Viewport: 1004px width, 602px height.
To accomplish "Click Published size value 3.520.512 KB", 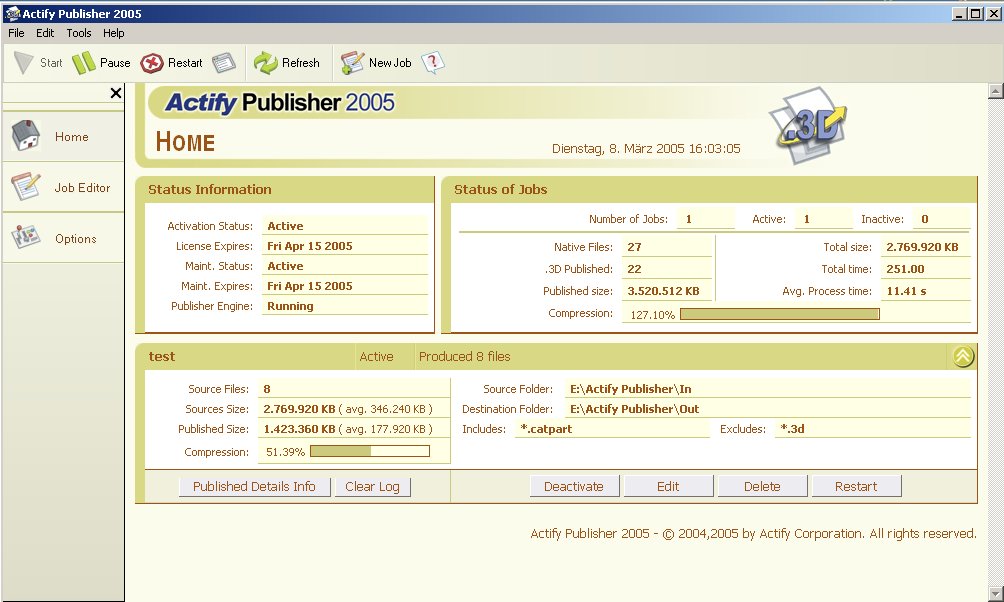I will click(x=663, y=291).
